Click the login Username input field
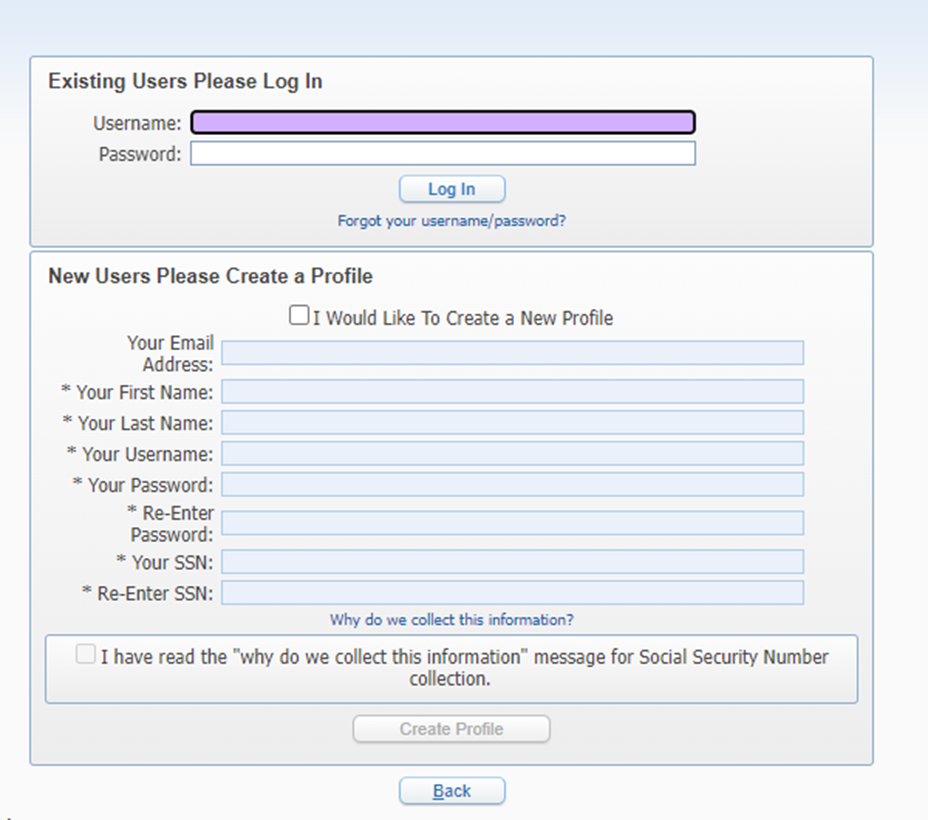Viewport: 928px width, 820px height. pos(442,123)
